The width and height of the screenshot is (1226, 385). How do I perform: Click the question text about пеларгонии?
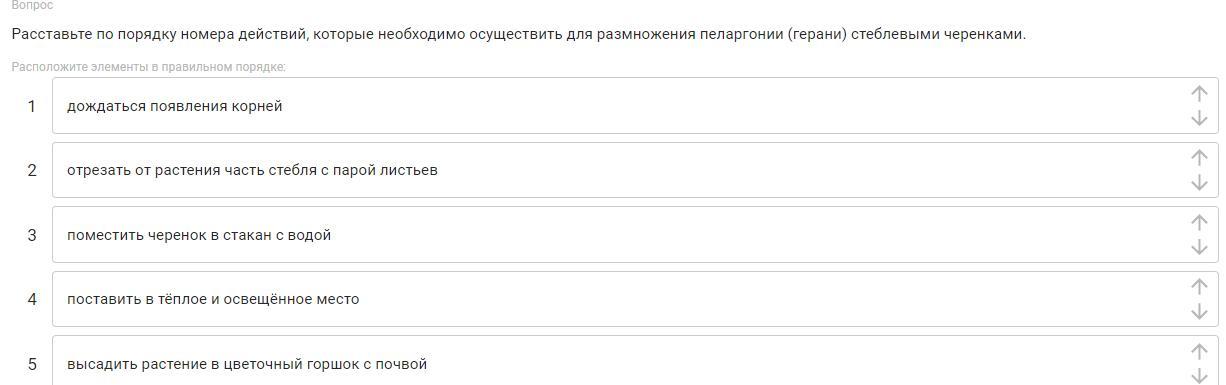coord(518,34)
